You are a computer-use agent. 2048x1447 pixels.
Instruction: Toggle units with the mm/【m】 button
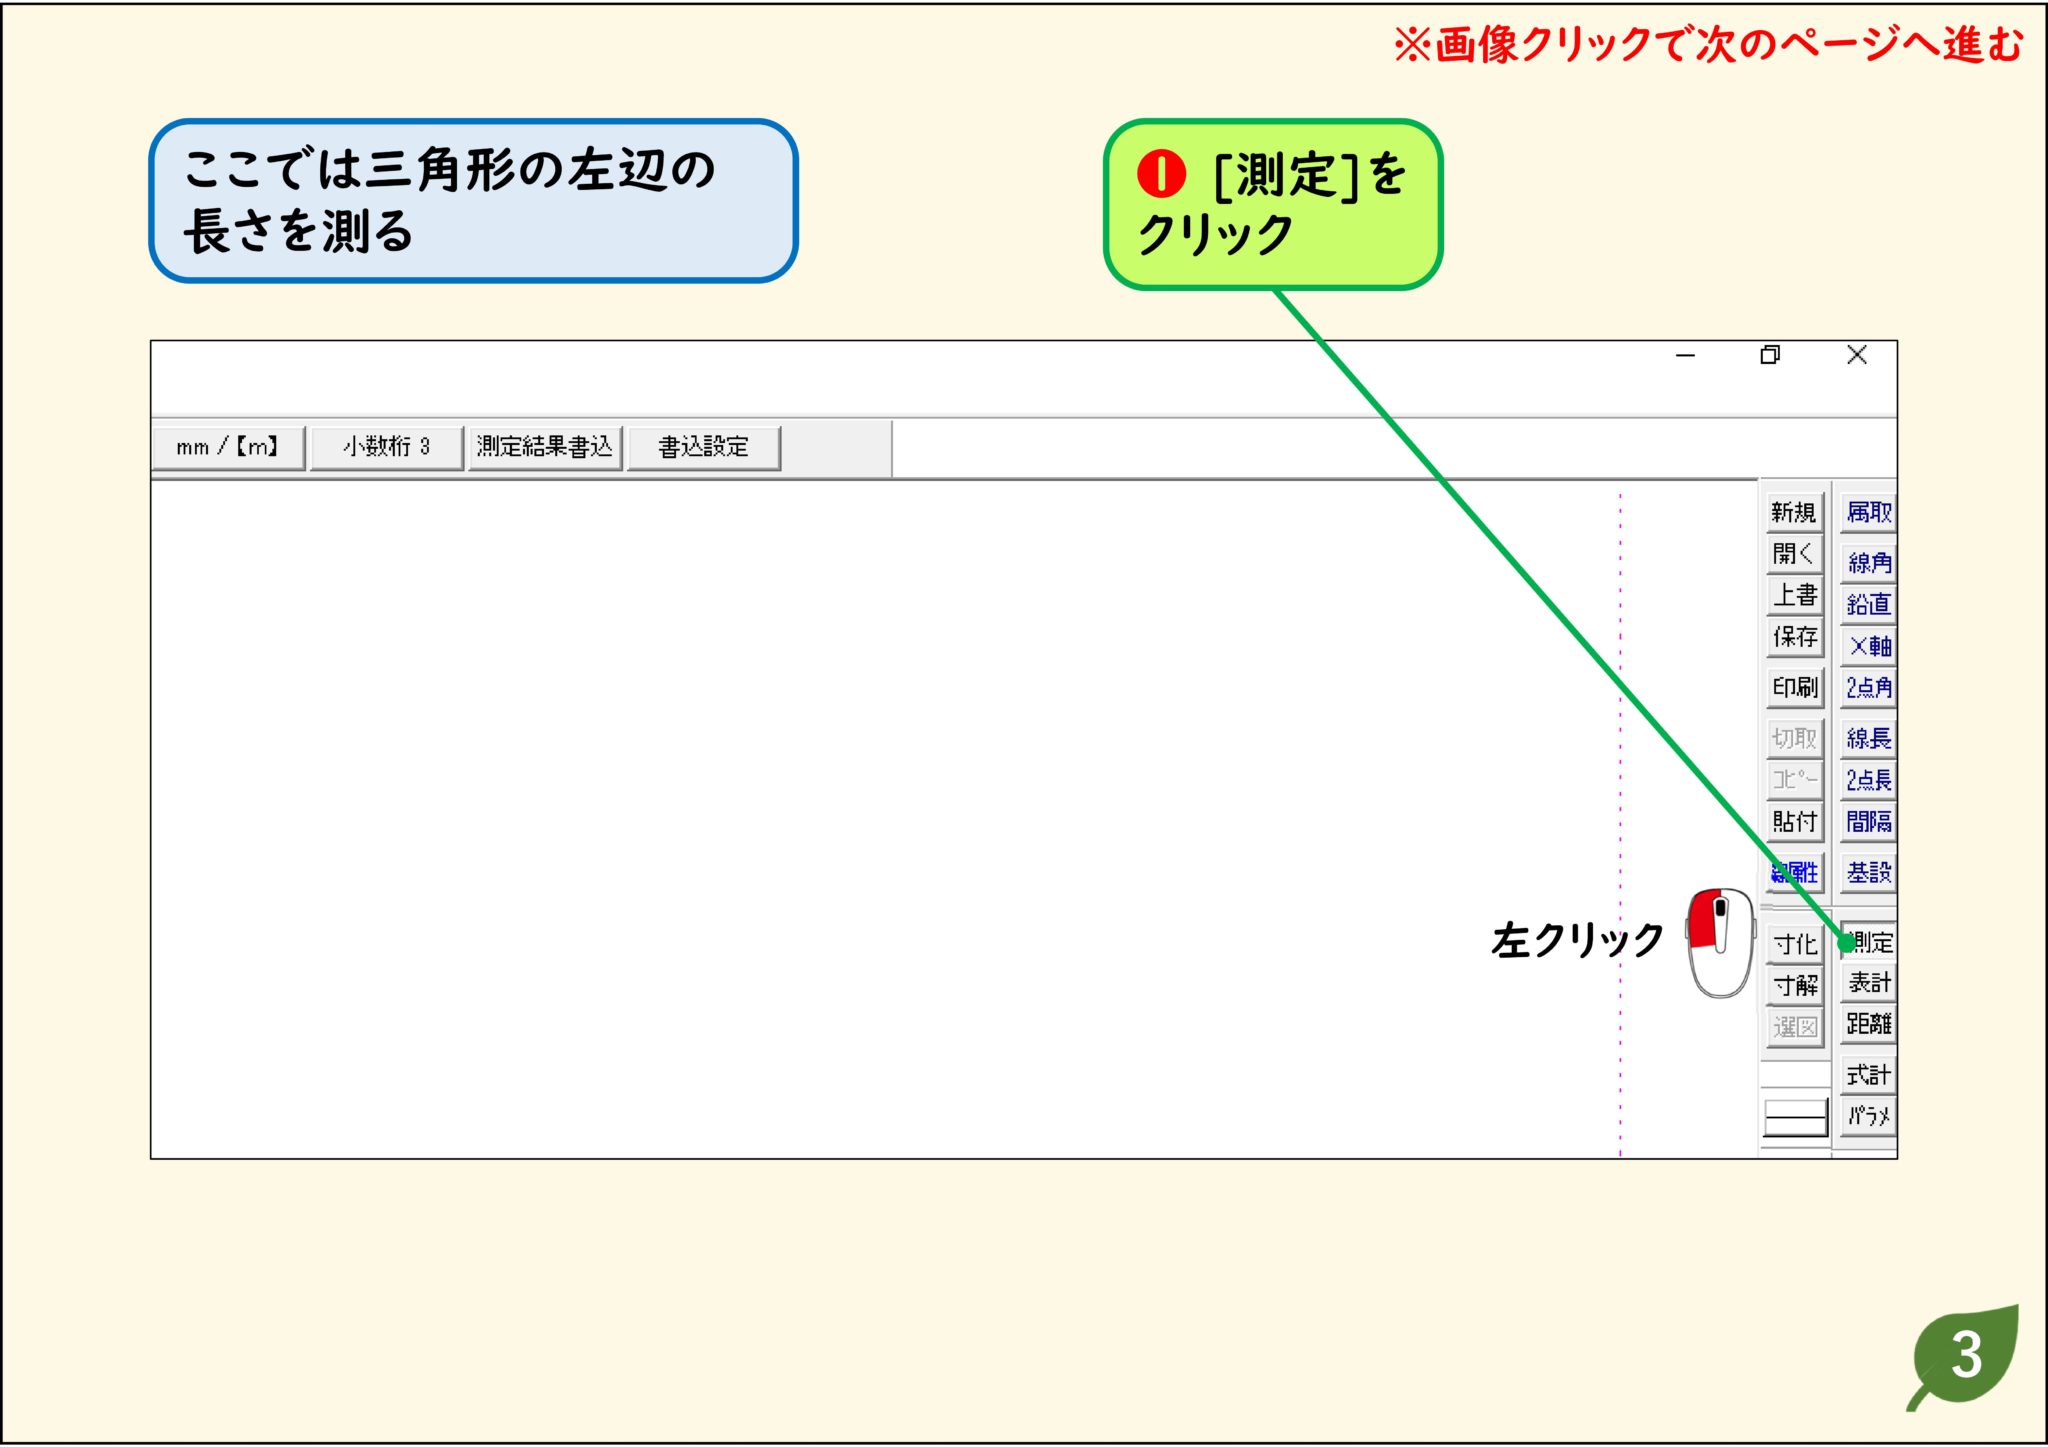[228, 447]
